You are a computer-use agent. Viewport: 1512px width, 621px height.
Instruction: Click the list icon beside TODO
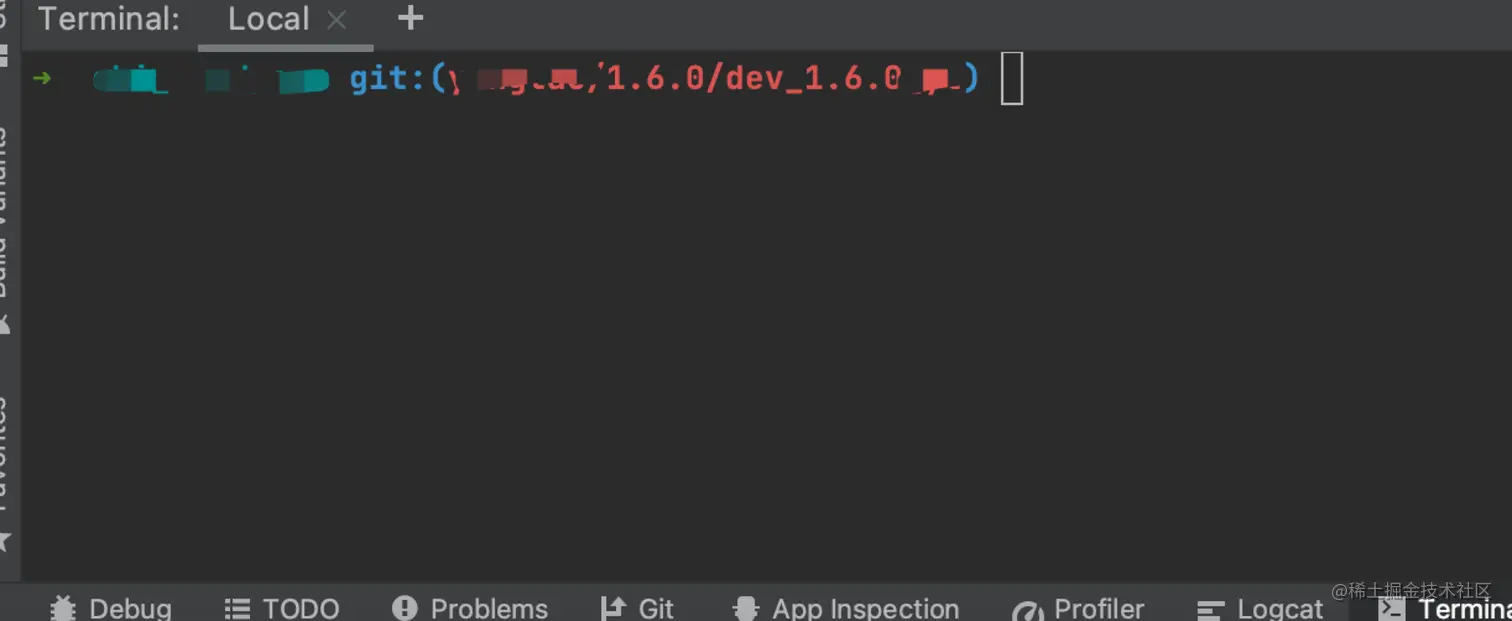237,608
